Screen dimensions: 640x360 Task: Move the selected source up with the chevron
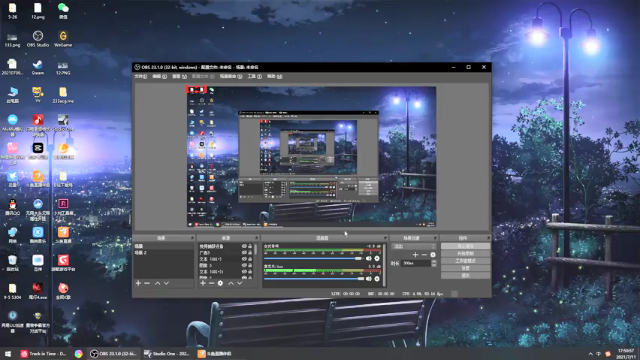pyautogui.click(x=231, y=283)
